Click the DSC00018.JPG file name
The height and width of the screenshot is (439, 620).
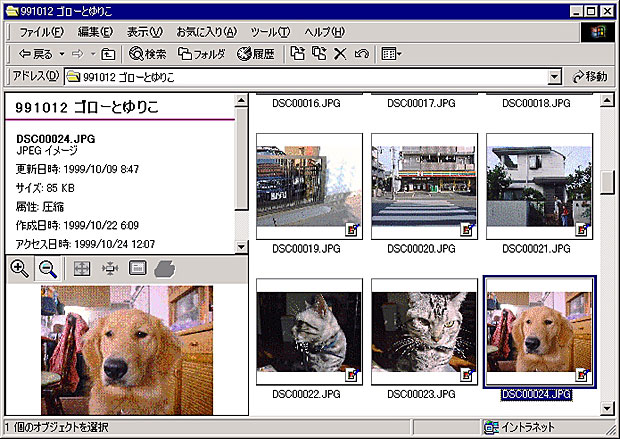[536, 103]
